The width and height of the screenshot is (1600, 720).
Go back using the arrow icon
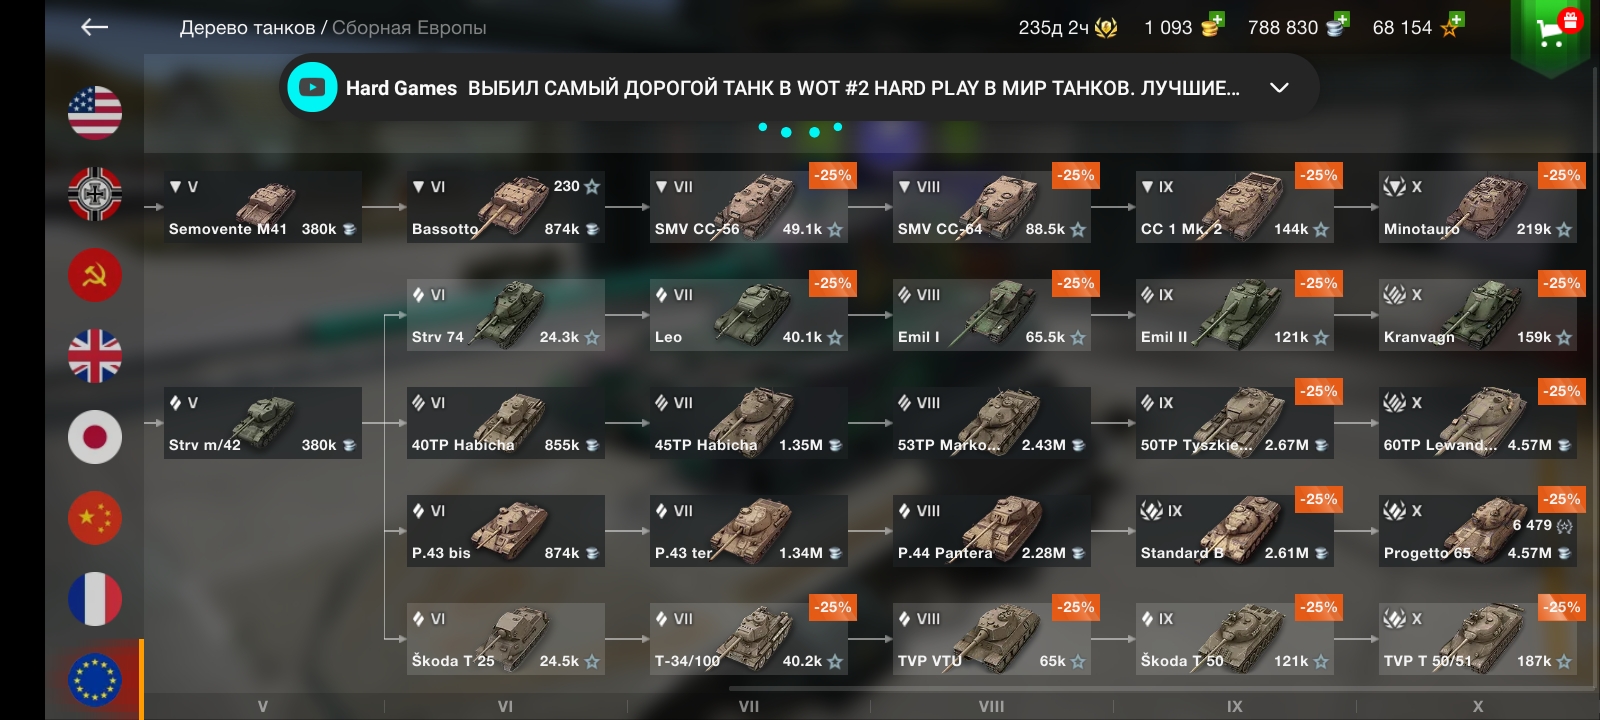pyautogui.click(x=94, y=27)
